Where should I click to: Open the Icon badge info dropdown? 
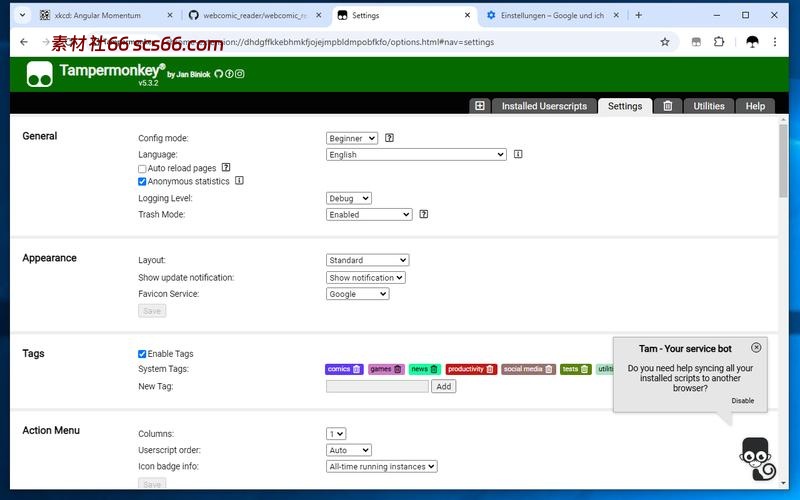382,466
